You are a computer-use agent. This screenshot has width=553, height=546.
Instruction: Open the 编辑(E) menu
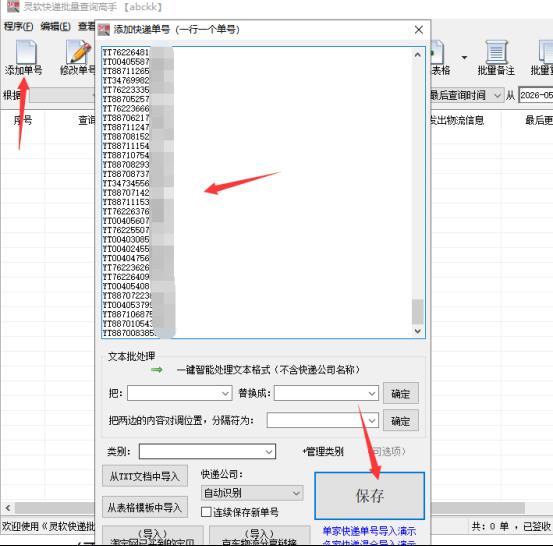click(x=55, y=26)
